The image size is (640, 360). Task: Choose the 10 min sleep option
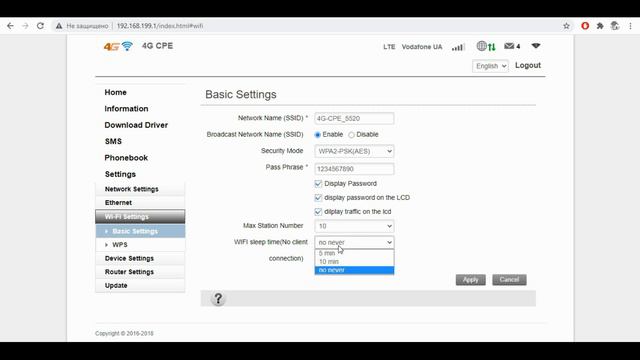pyautogui.click(x=354, y=262)
